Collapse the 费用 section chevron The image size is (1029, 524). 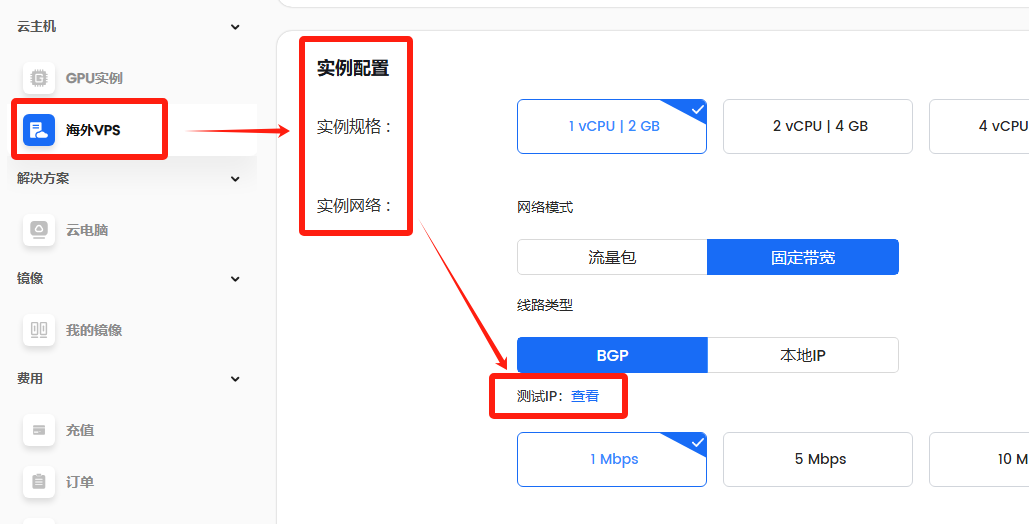[x=236, y=379]
